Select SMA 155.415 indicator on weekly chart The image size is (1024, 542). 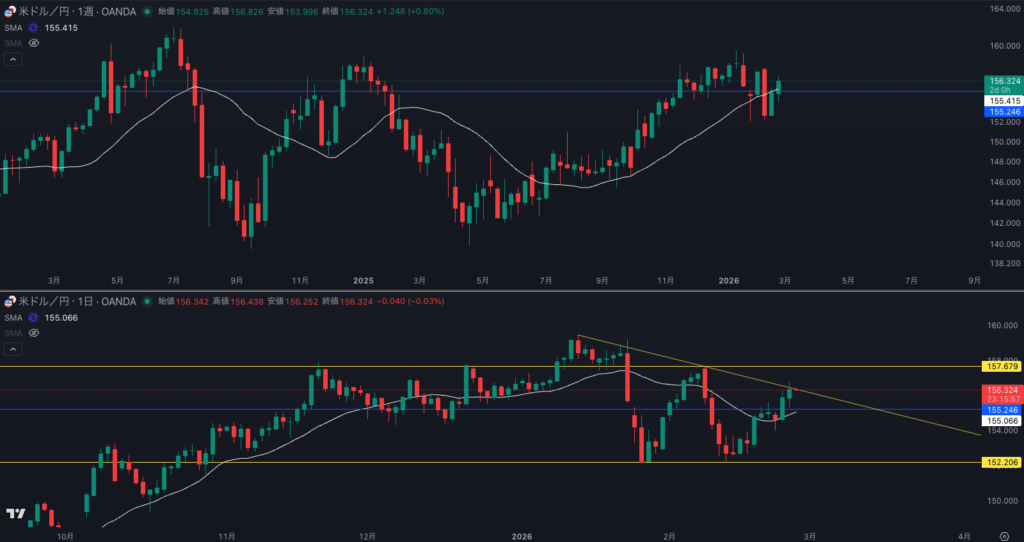click(x=60, y=27)
